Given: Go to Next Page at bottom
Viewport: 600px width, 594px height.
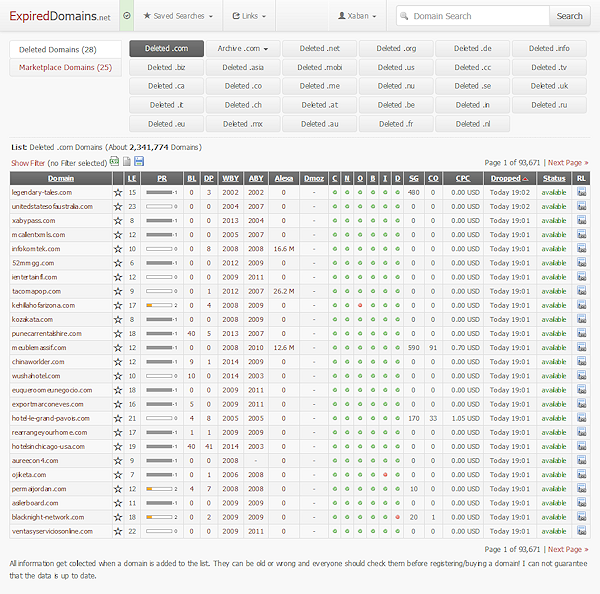Looking at the screenshot, I should pyautogui.click(x=568, y=549).
